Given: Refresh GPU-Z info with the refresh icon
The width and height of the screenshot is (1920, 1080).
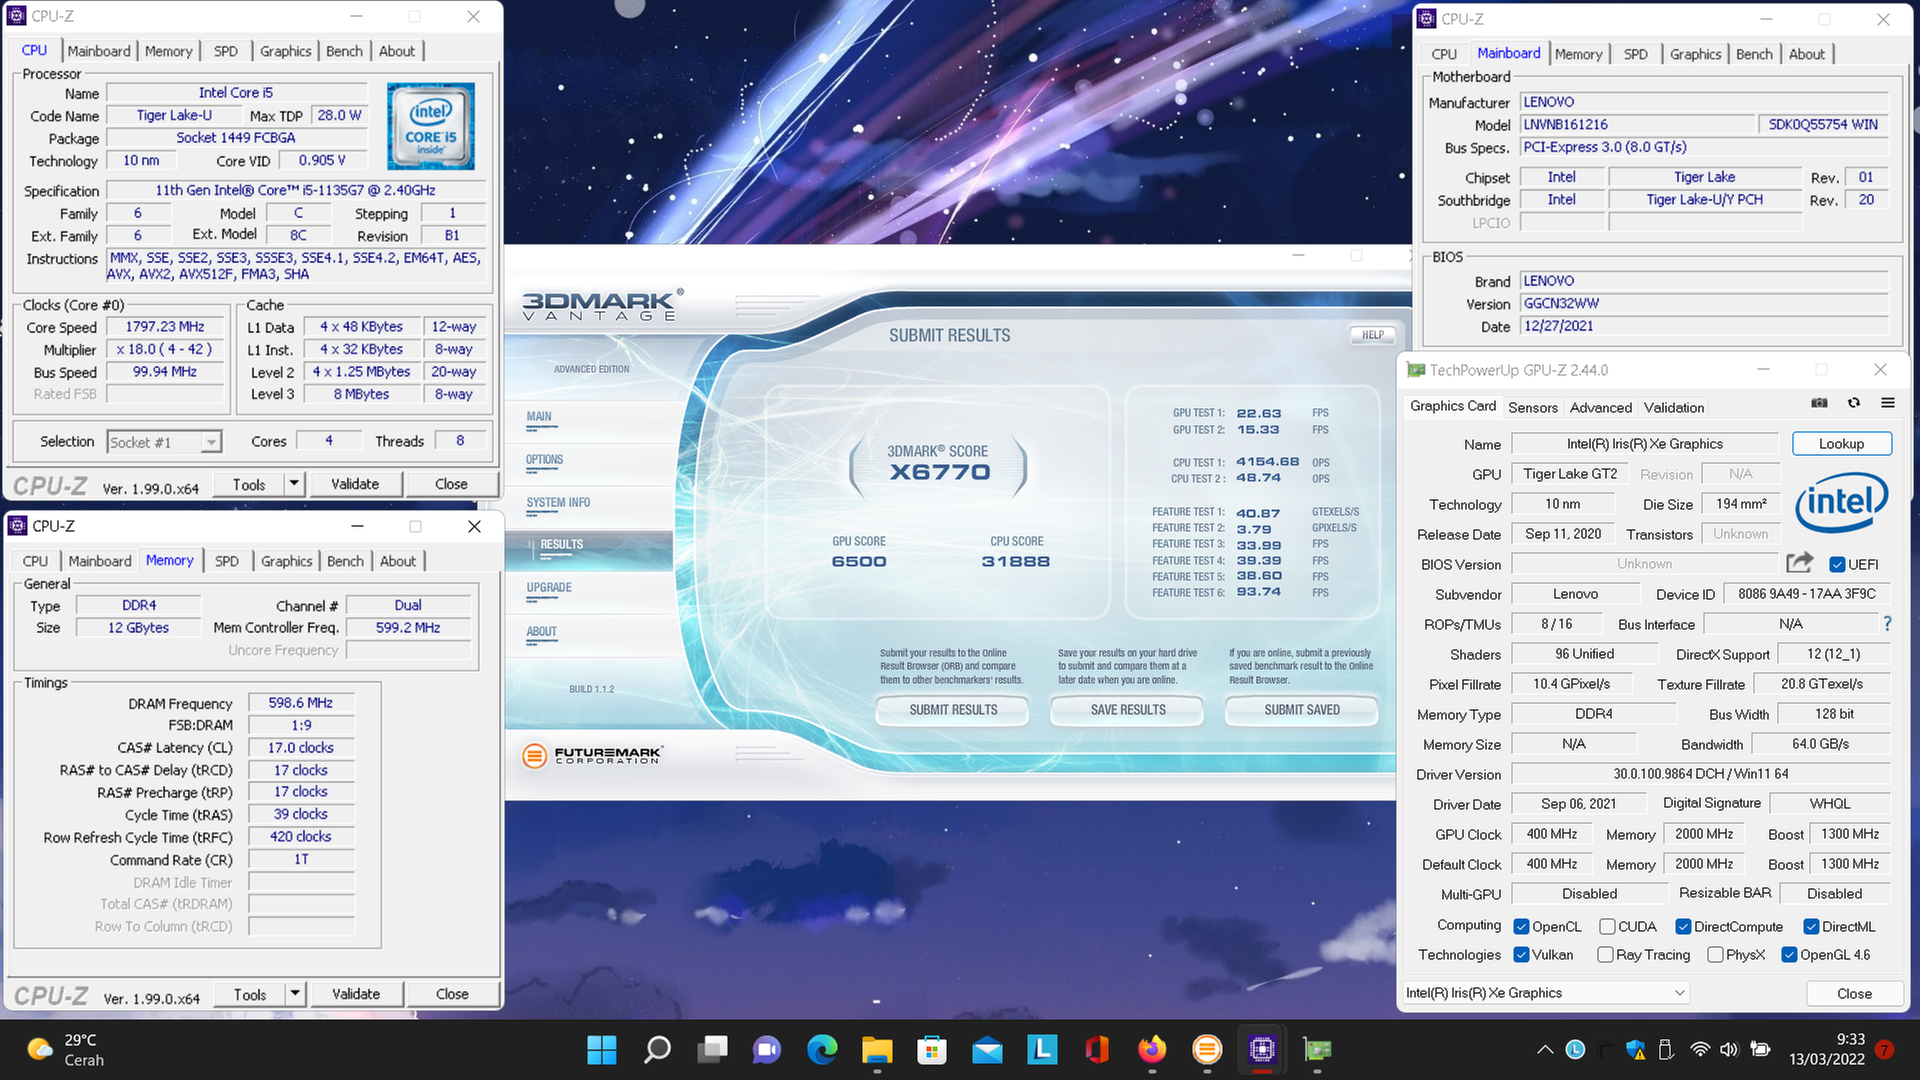Looking at the screenshot, I should tap(1854, 403).
